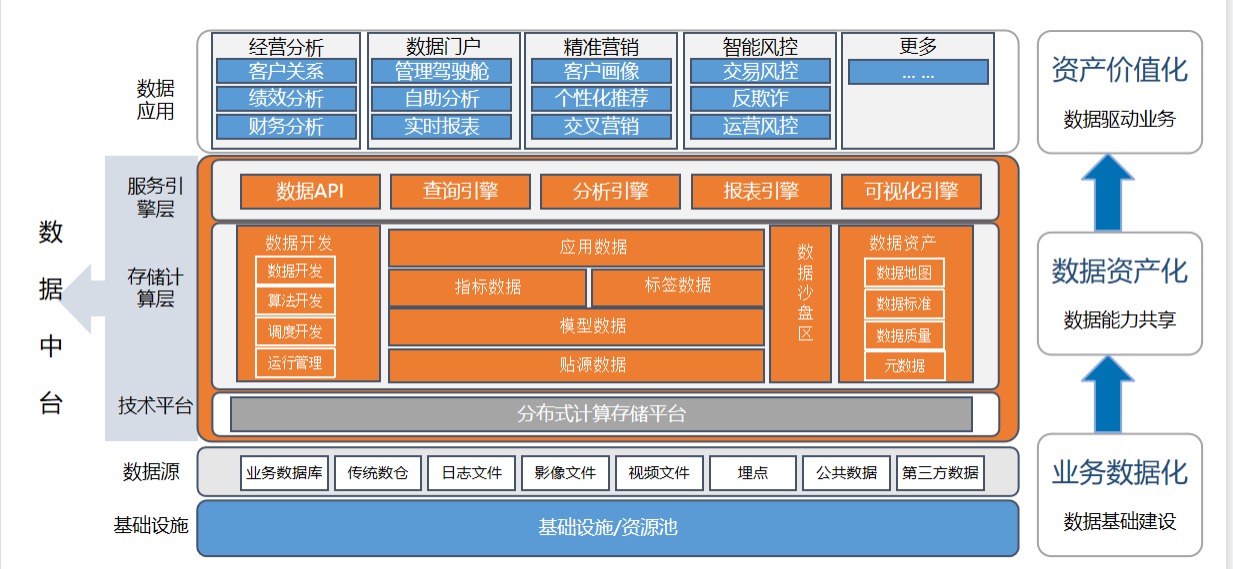Select the 可视化引擎 block
Viewport: 1233px width, 569px height.
pos(910,191)
